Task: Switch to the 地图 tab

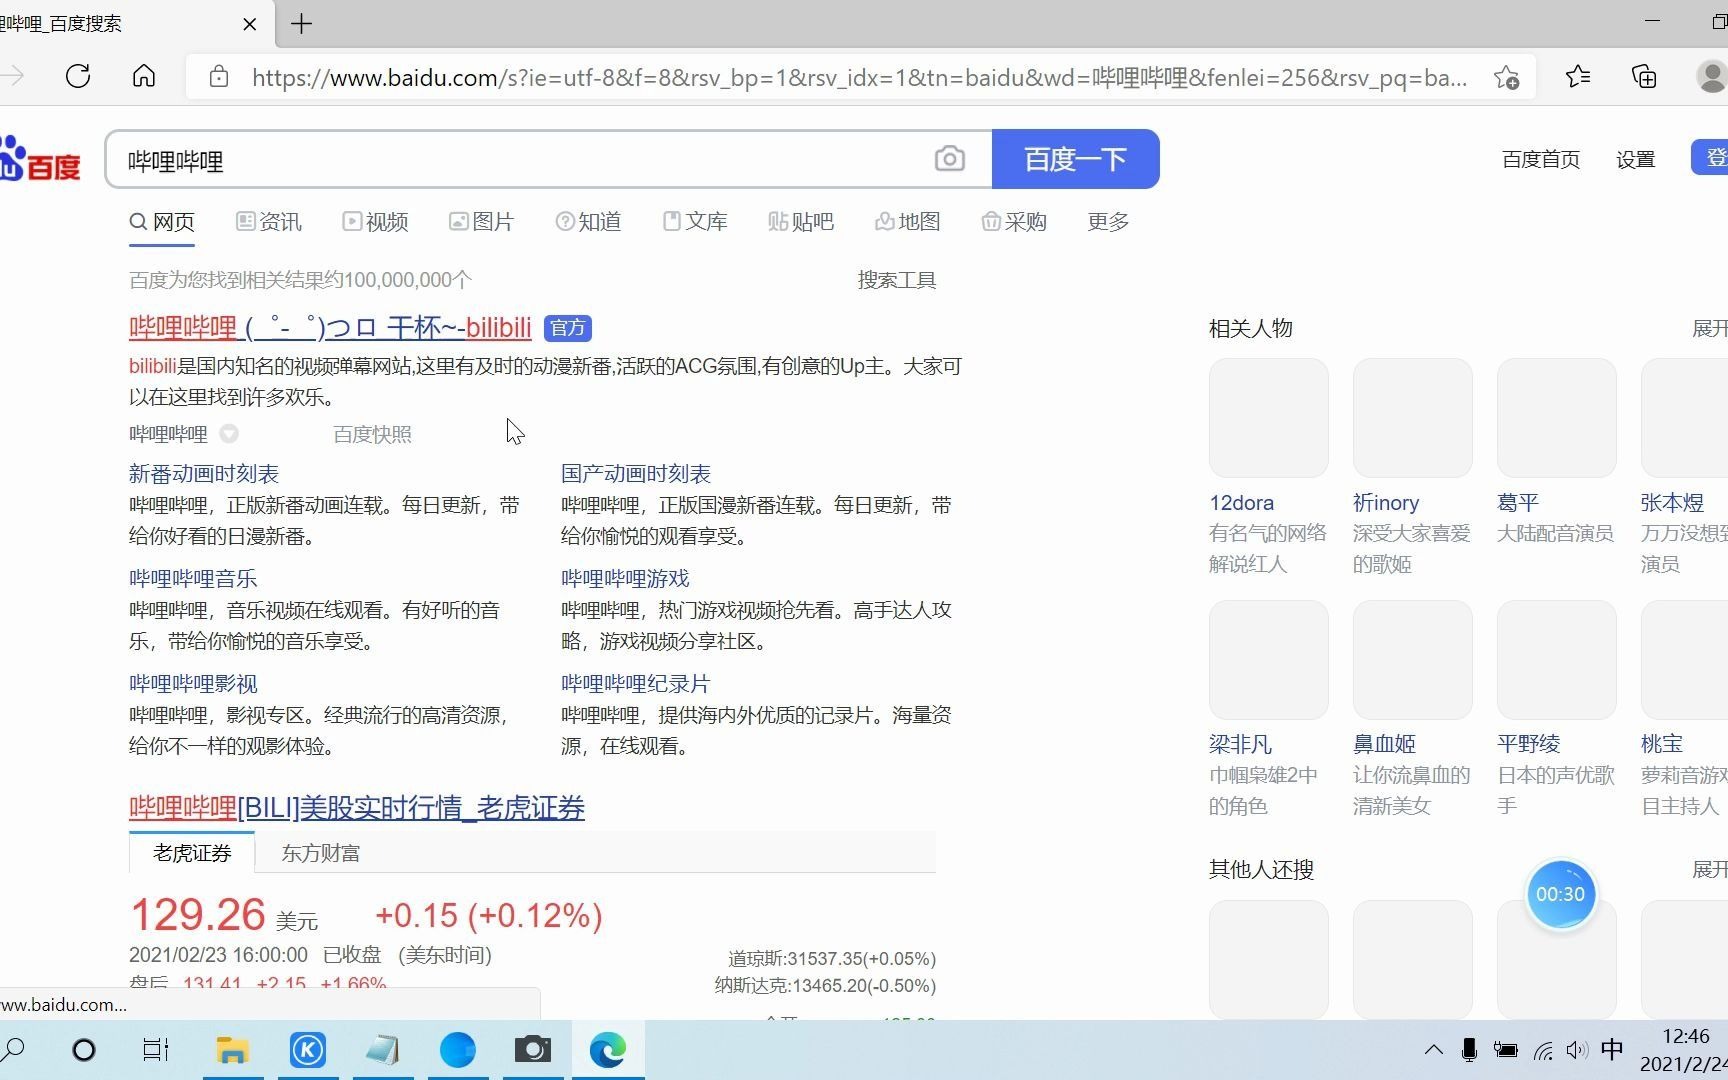Action: [908, 221]
